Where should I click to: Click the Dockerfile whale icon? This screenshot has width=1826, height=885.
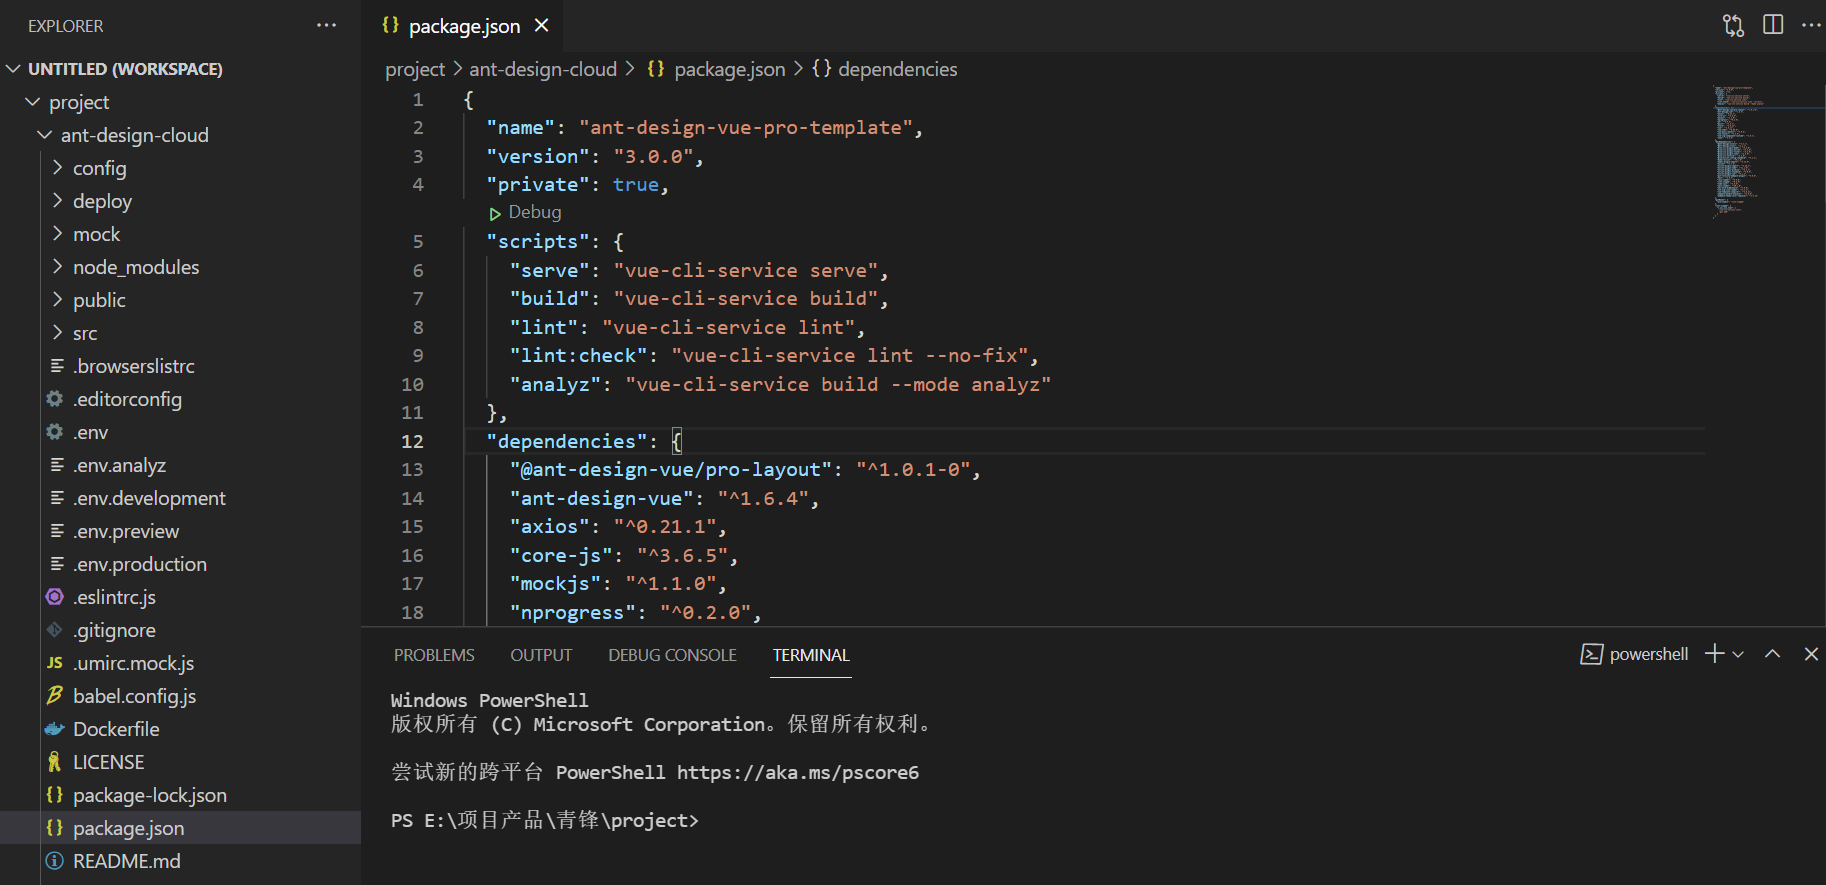55,729
